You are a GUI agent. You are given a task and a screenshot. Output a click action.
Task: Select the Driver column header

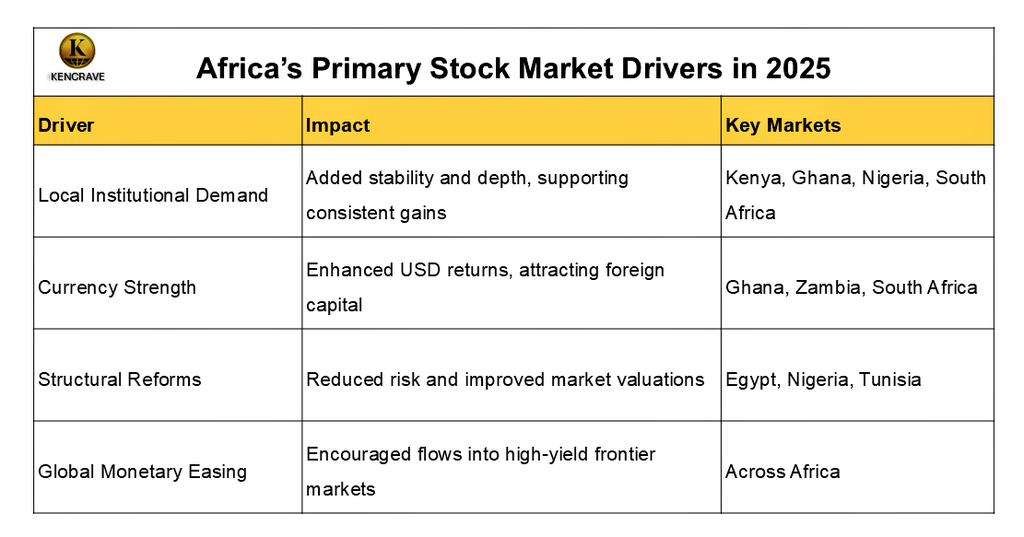66,125
